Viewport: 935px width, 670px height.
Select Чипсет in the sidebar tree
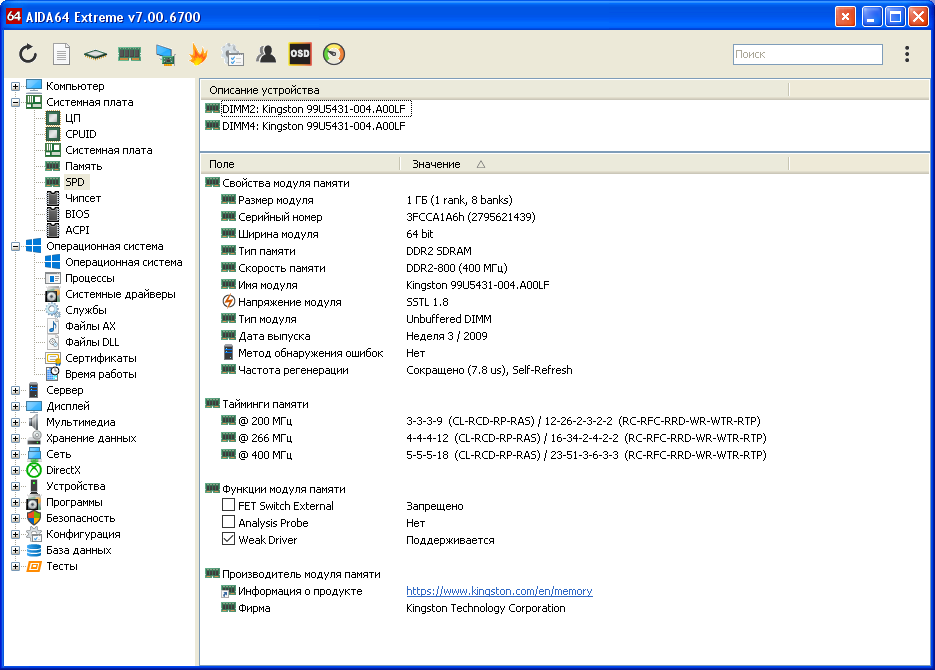click(83, 198)
